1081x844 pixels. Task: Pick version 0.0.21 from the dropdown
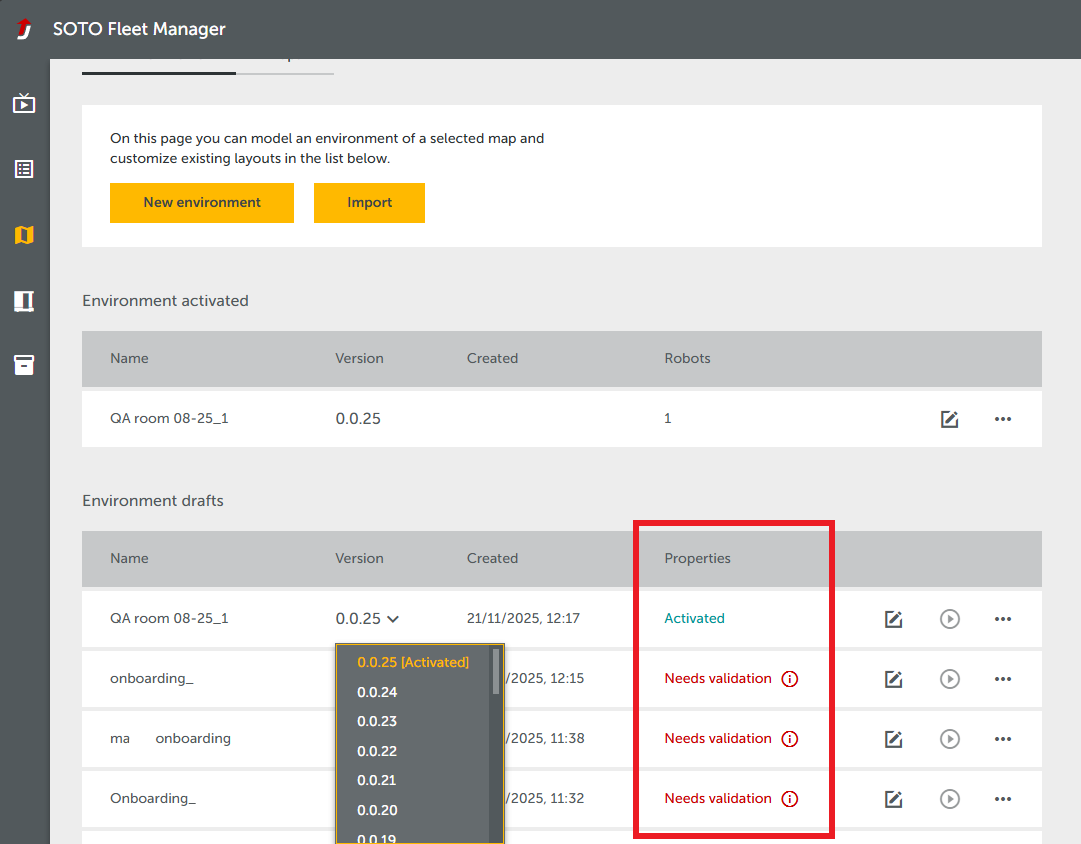pos(377,781)
